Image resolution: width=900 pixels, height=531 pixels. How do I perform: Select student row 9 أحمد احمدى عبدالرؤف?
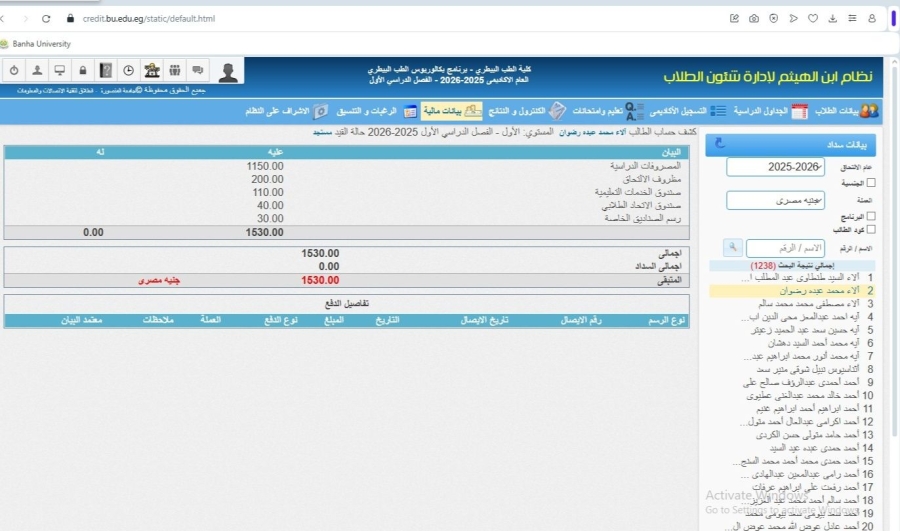tap(792, 382)
